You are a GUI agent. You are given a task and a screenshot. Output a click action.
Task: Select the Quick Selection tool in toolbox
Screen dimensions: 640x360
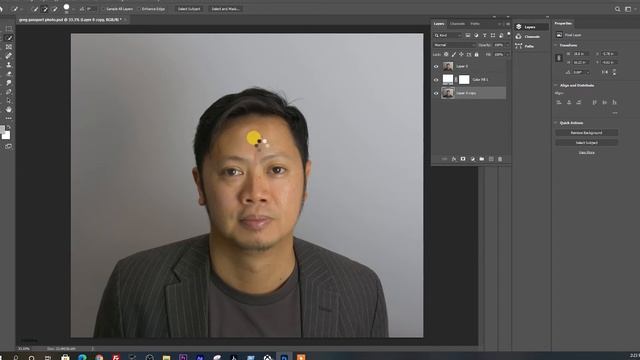(x=9, y=38)
